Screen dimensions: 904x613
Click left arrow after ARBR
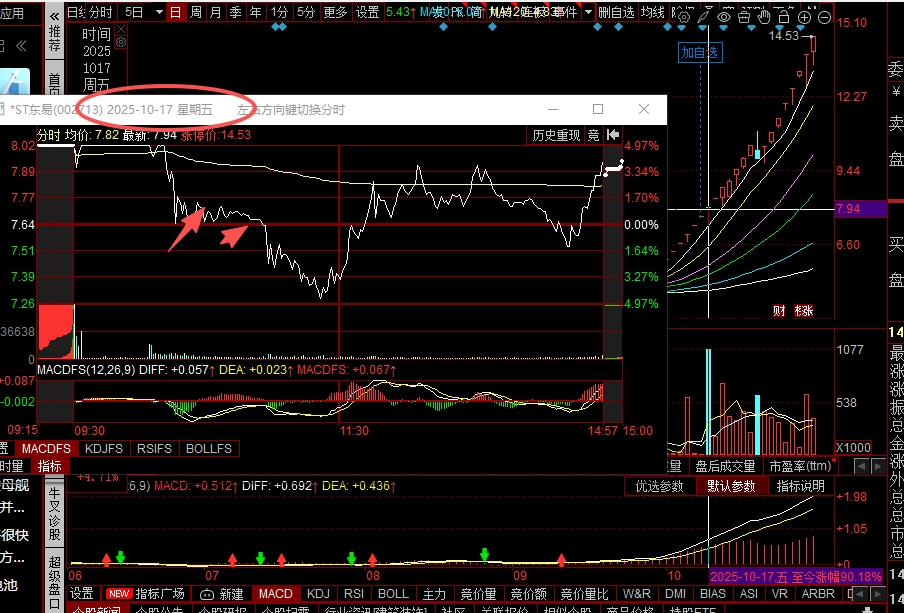tap(860, 593)
